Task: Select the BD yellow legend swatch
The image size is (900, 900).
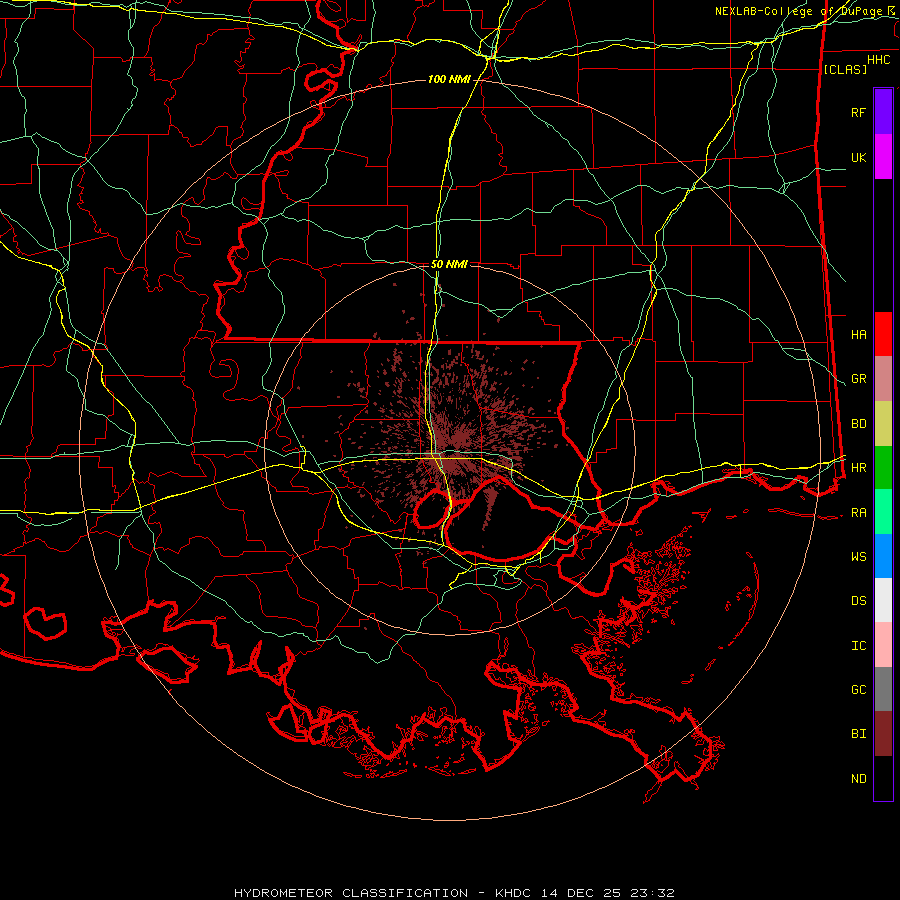Action: [x=883, y=424]
